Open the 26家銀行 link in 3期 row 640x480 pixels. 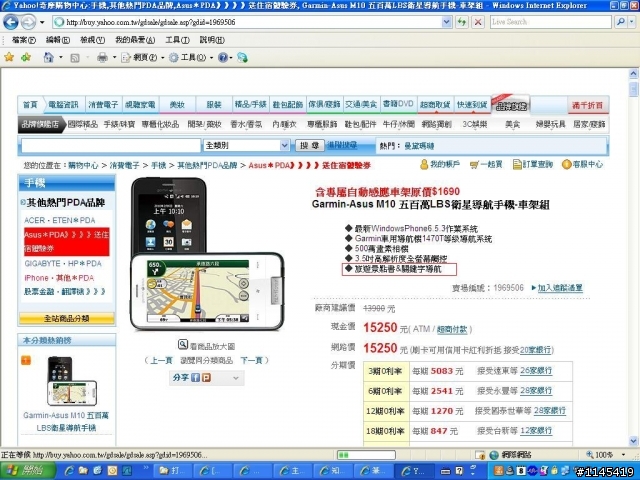pos(536,371)
